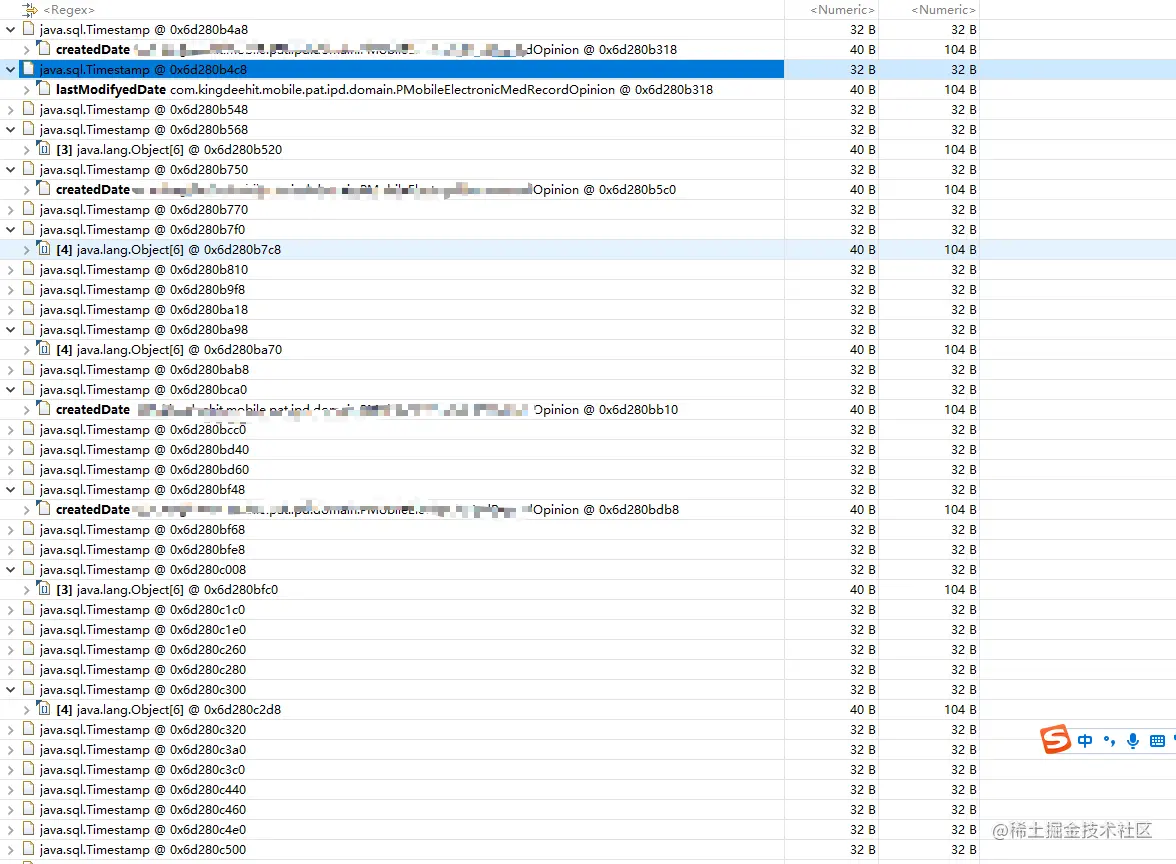This screenshot has height=864, width=1176.
Task: Collapse Timestamp @ 0x6d280b568 node
Action: 10,130
